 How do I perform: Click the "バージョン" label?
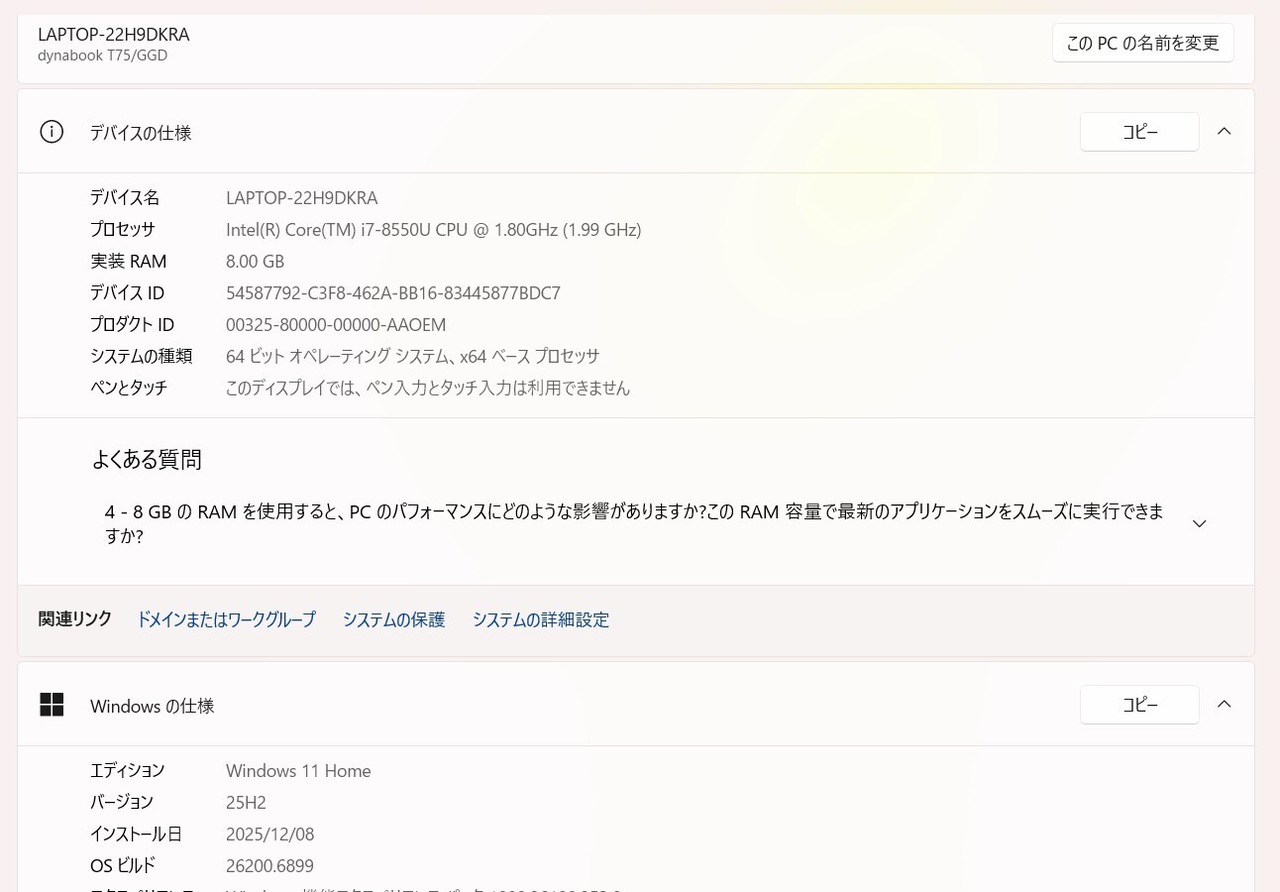(x=122, y=802)
